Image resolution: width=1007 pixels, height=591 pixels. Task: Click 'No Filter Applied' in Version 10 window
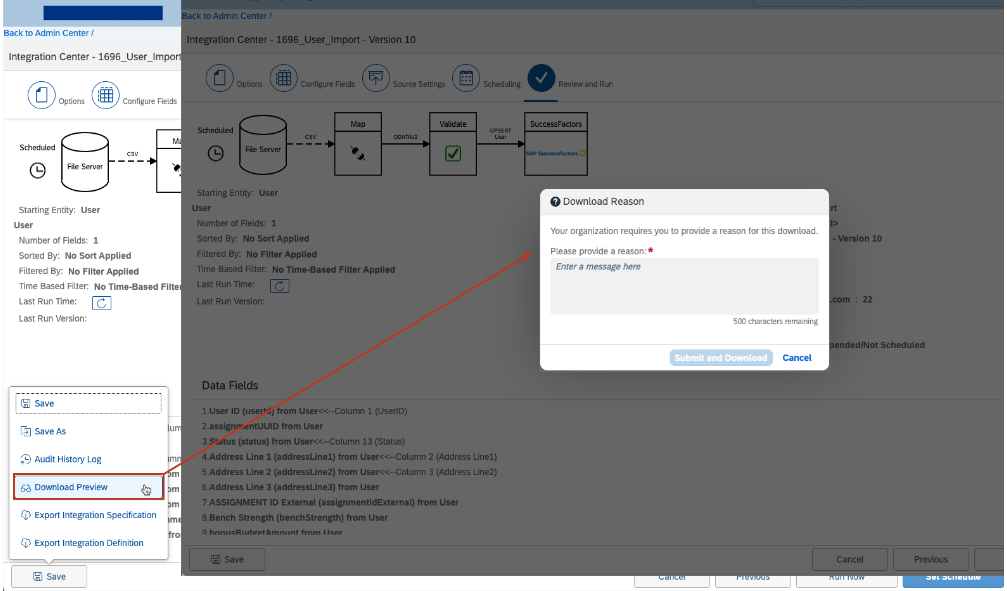pos(281,254)
